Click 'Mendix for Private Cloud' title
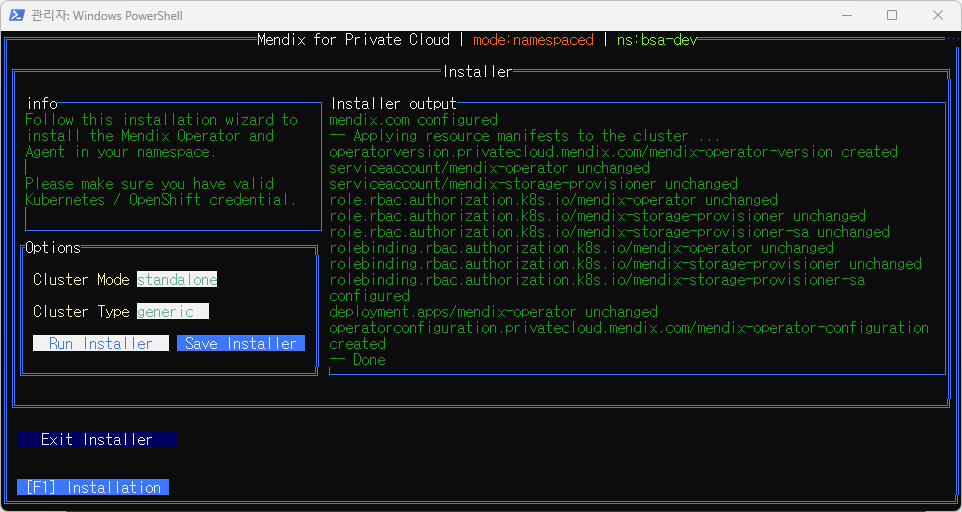 (x=353, y=40)
